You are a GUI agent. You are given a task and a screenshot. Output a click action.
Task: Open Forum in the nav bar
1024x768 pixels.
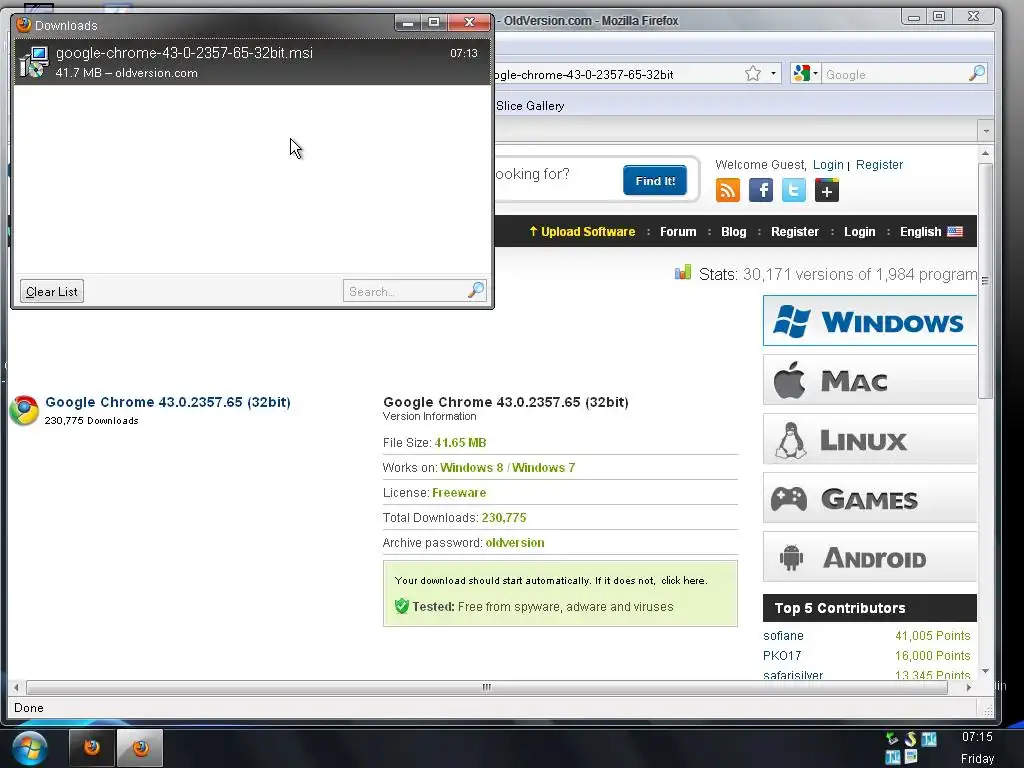pyautogui.click(x=678, y=231)
